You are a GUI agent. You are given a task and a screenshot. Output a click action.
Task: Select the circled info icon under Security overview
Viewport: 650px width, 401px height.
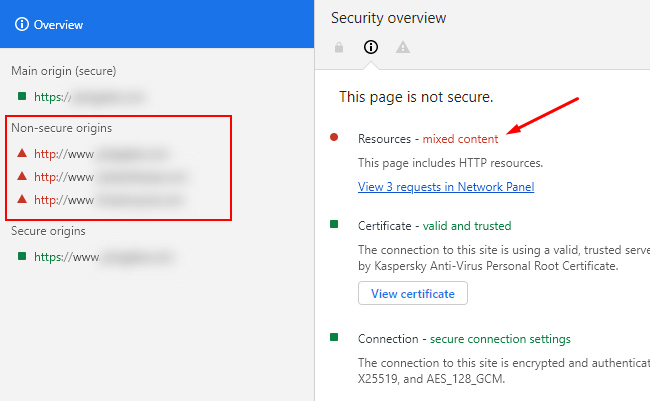(371, 47)
